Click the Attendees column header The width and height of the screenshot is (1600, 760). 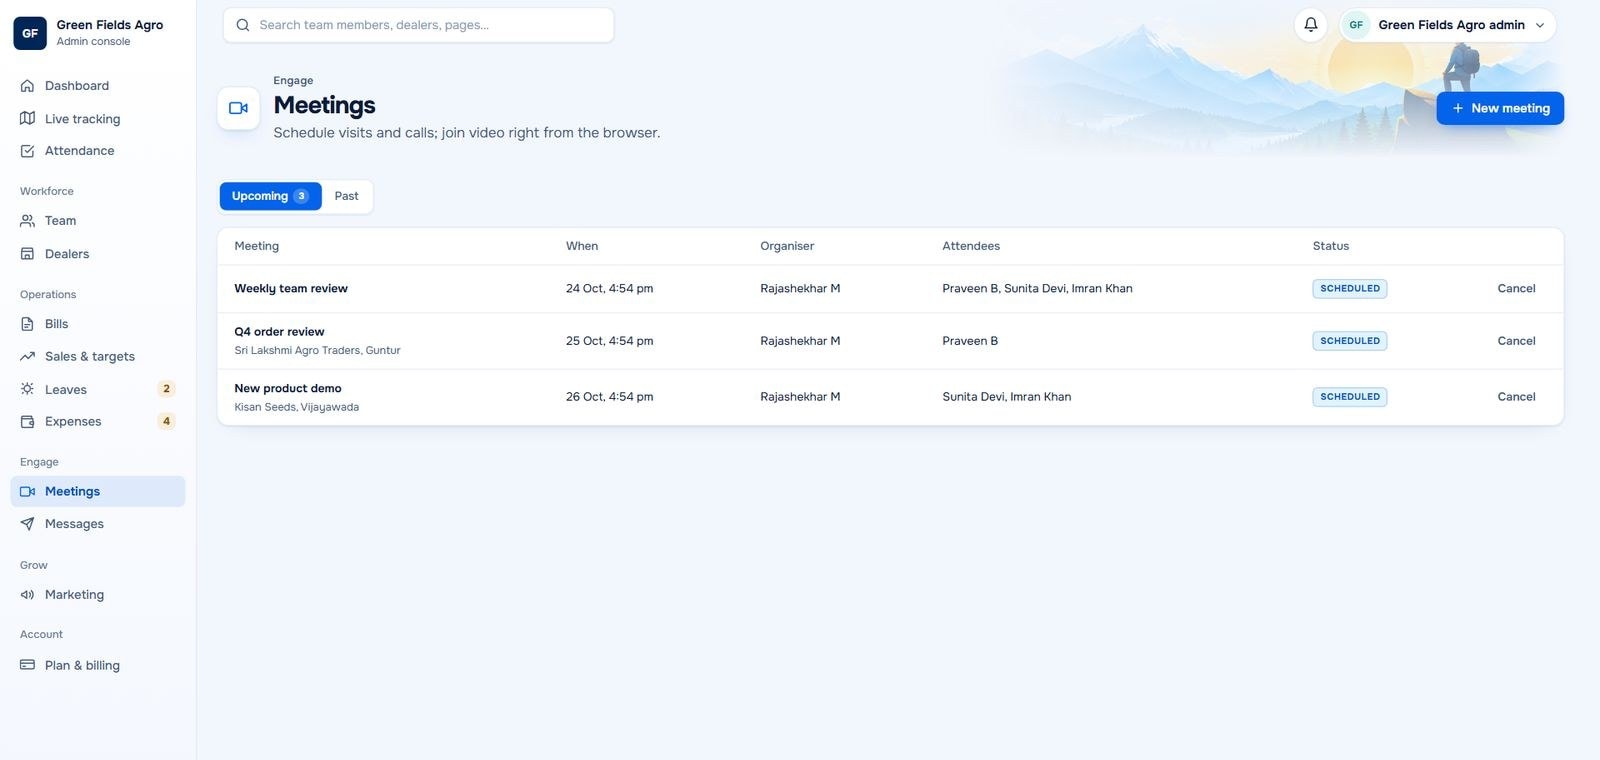971,246
